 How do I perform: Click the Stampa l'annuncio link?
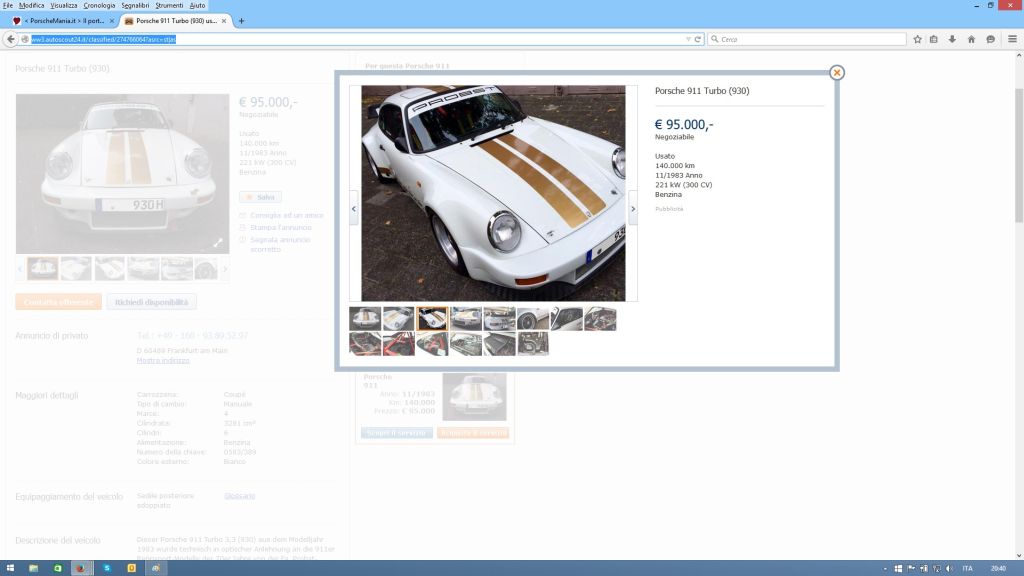point(281,227)
